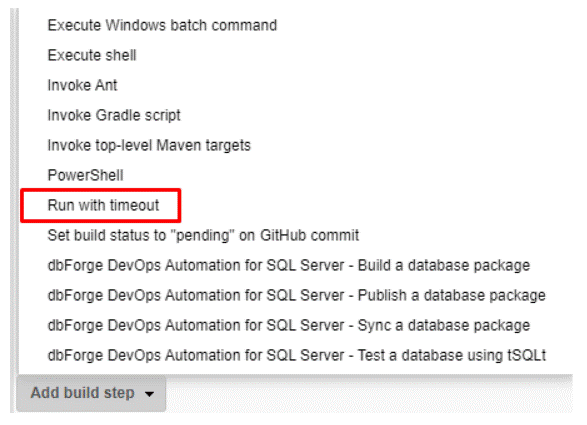Add a GitHub pending status step
The height and width of the screenshot is (425, 587).
coord(203,235)
